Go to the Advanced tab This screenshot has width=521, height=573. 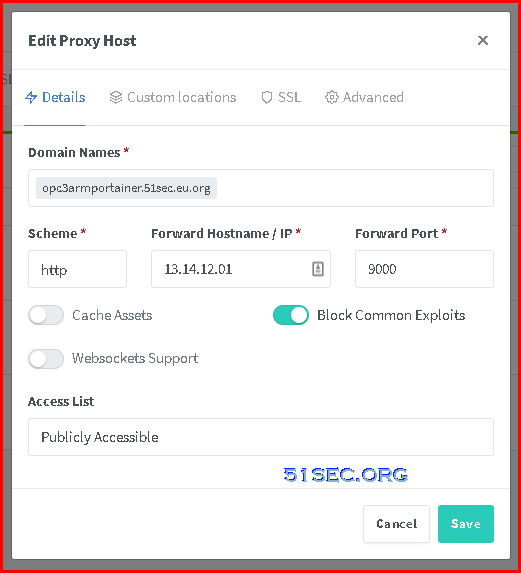pos(365,97)
